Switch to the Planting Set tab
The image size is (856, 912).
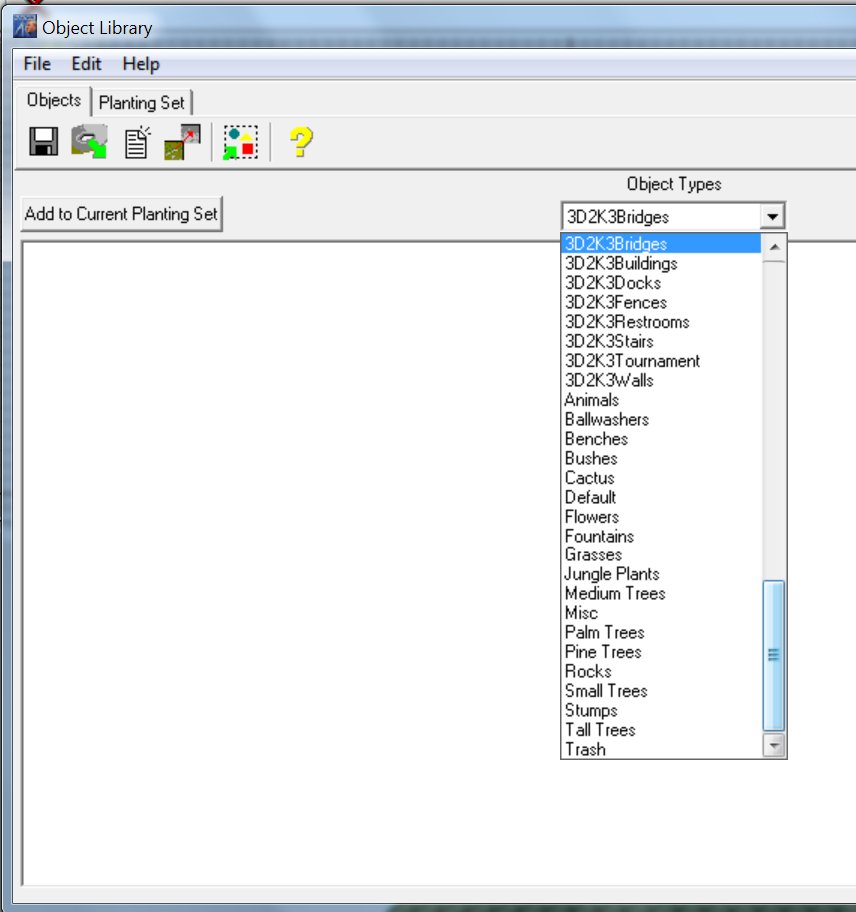coord(142,102)
